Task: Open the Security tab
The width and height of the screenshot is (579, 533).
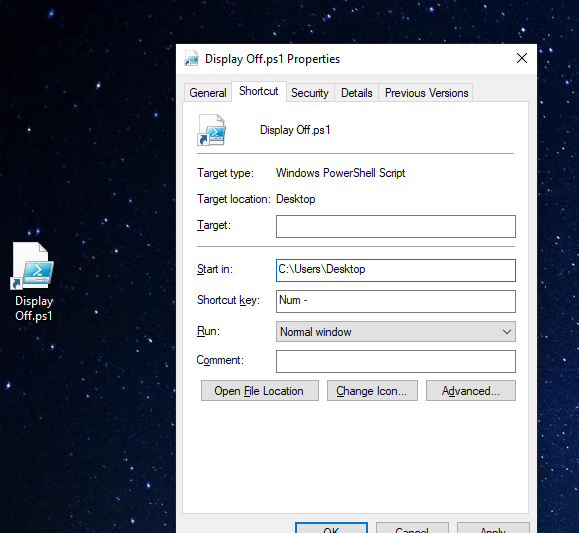Action: (309, 93)
